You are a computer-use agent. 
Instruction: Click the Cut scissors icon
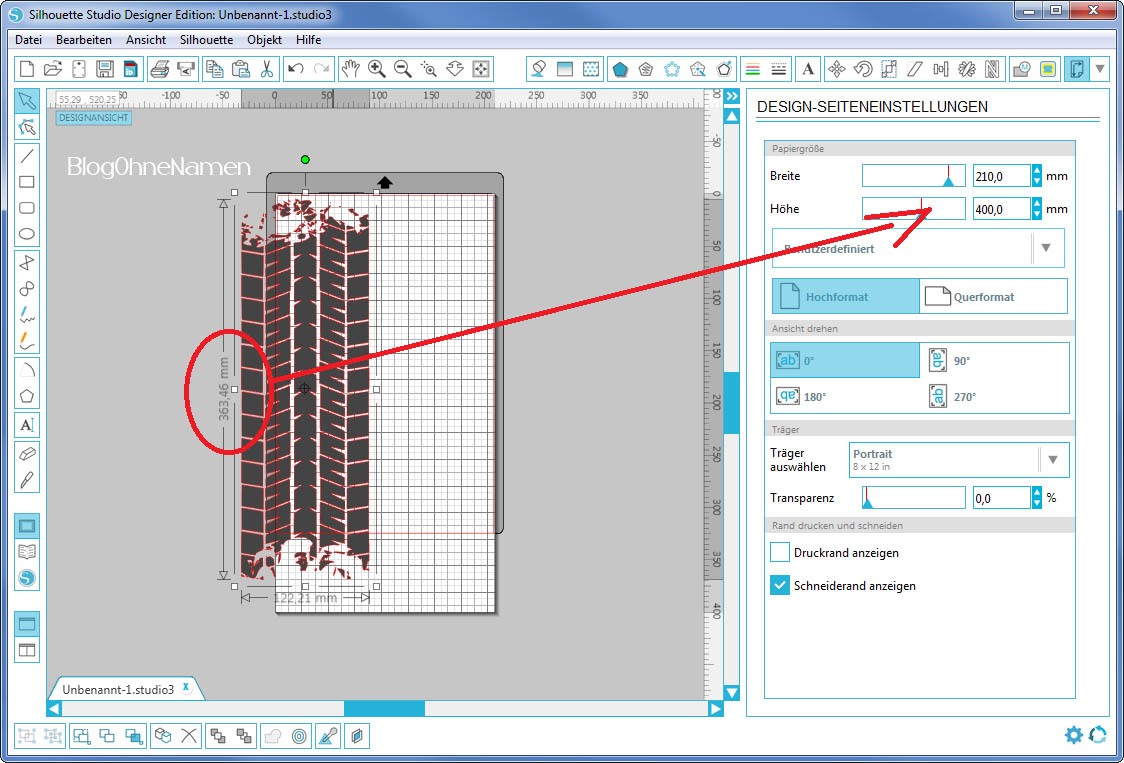tap(267, 69)
